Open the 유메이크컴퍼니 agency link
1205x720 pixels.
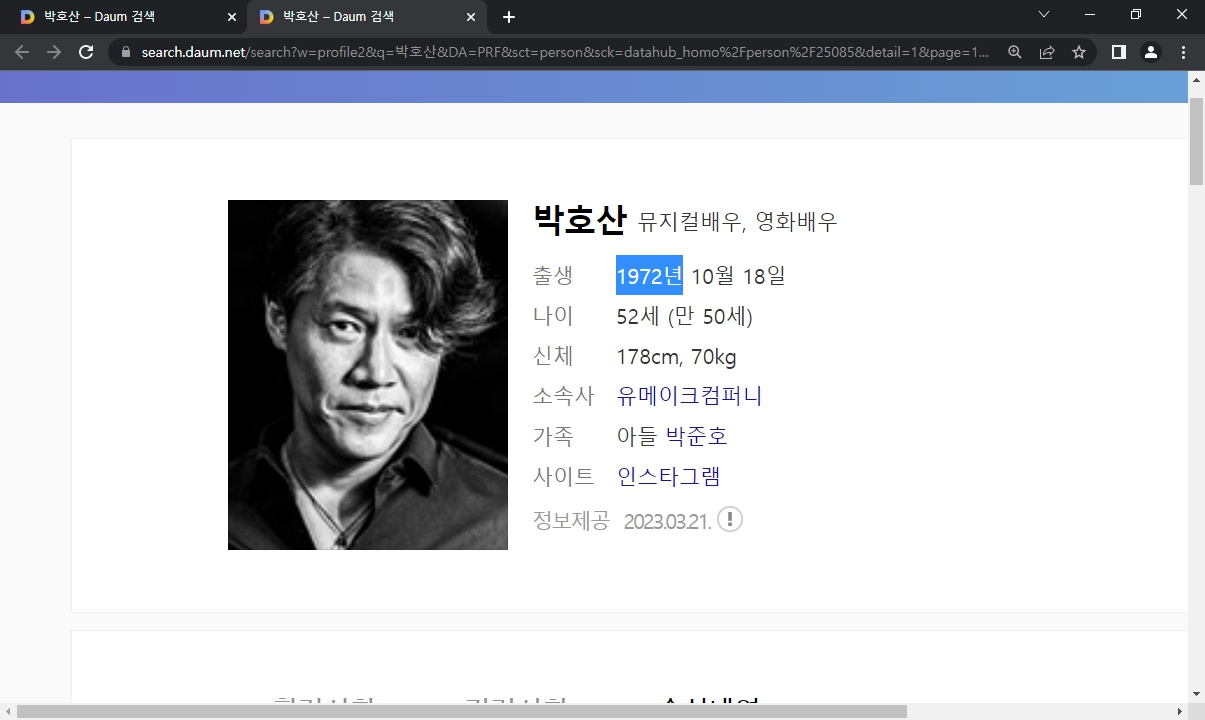coord(690,396)
